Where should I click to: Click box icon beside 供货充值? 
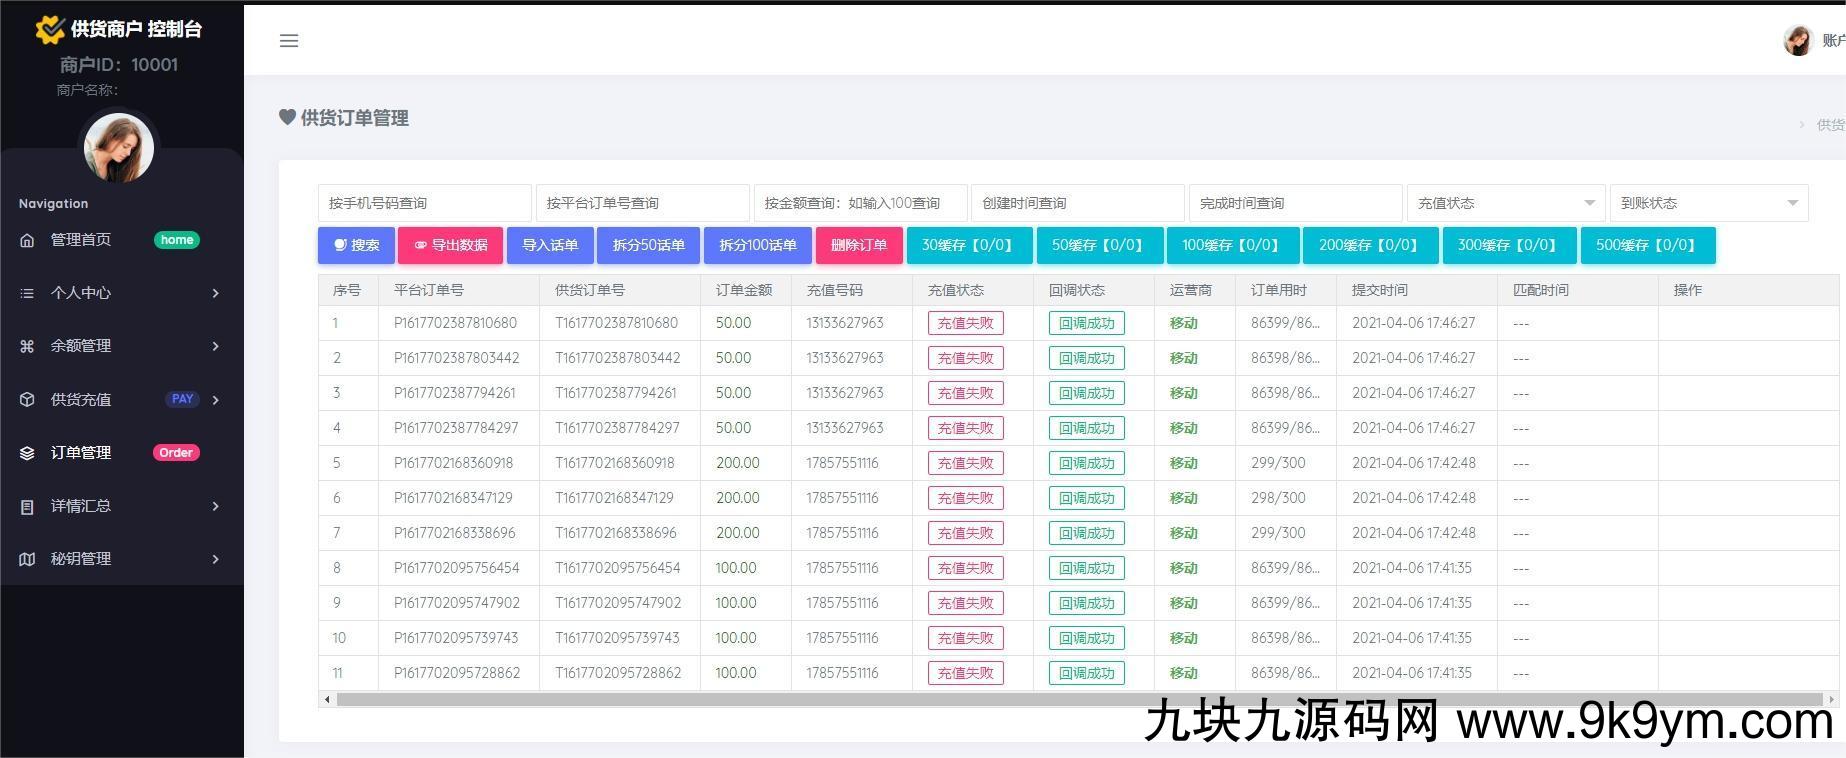tap(27, 399)
